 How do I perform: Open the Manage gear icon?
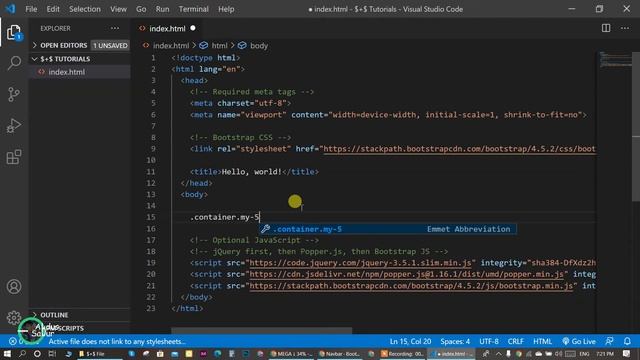(x=14, y=317)
